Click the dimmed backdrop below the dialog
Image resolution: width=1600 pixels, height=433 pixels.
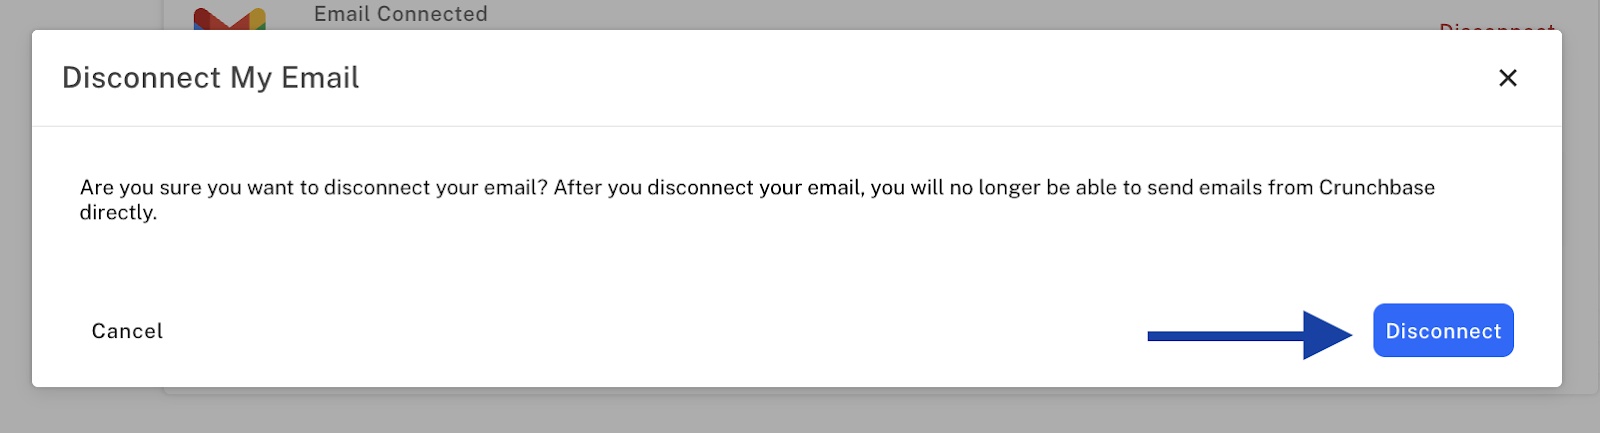pos(800,412)
